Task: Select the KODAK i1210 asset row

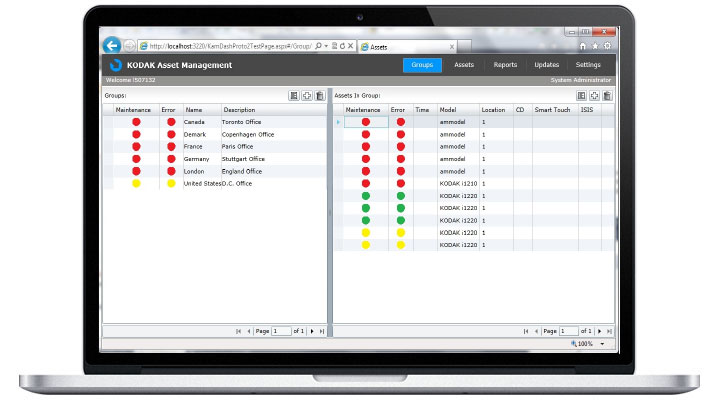Action: click(x=473, y=183)
